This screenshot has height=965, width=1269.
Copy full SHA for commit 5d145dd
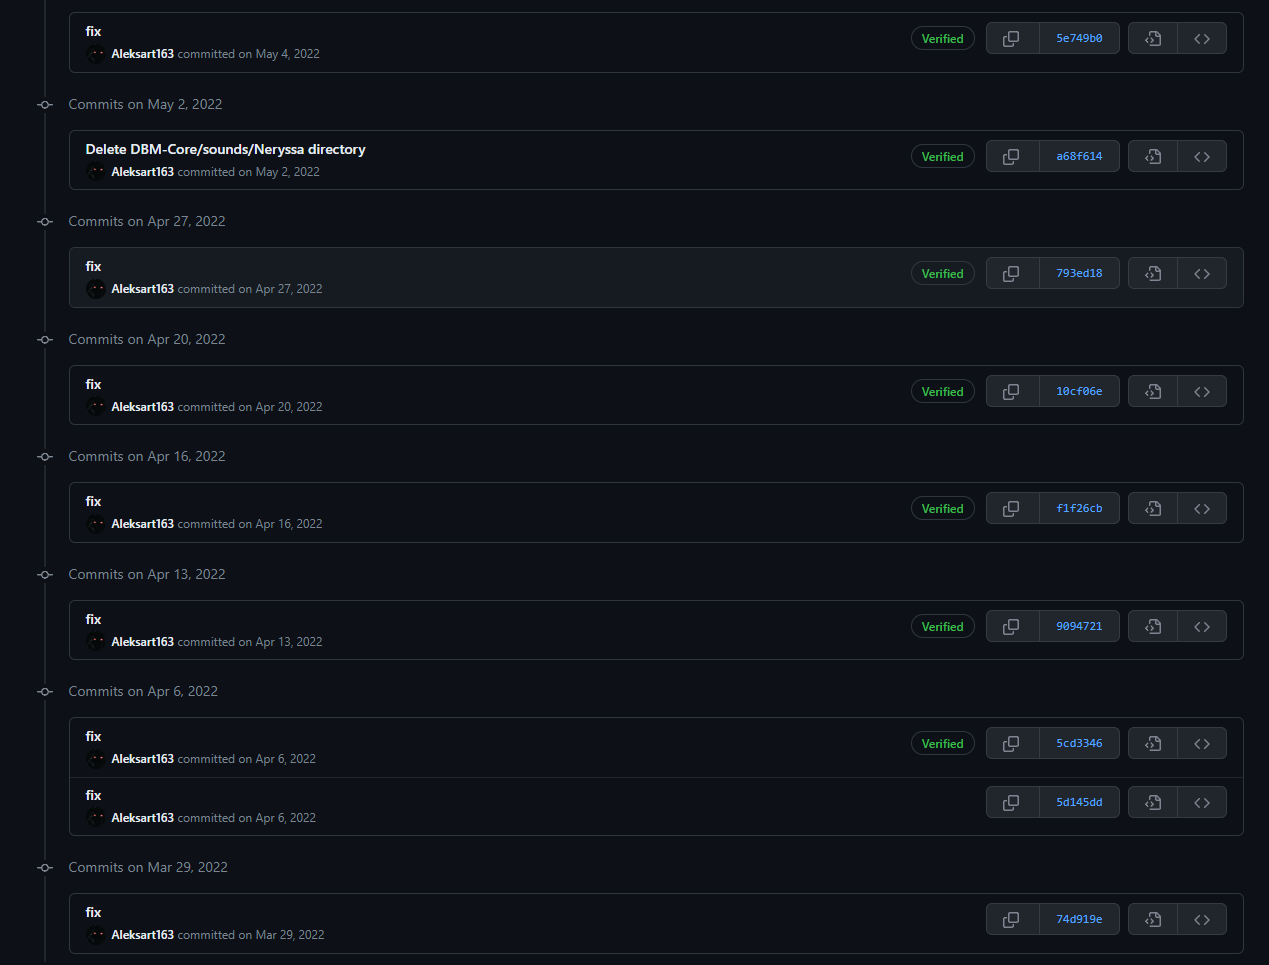(1011, 803)
